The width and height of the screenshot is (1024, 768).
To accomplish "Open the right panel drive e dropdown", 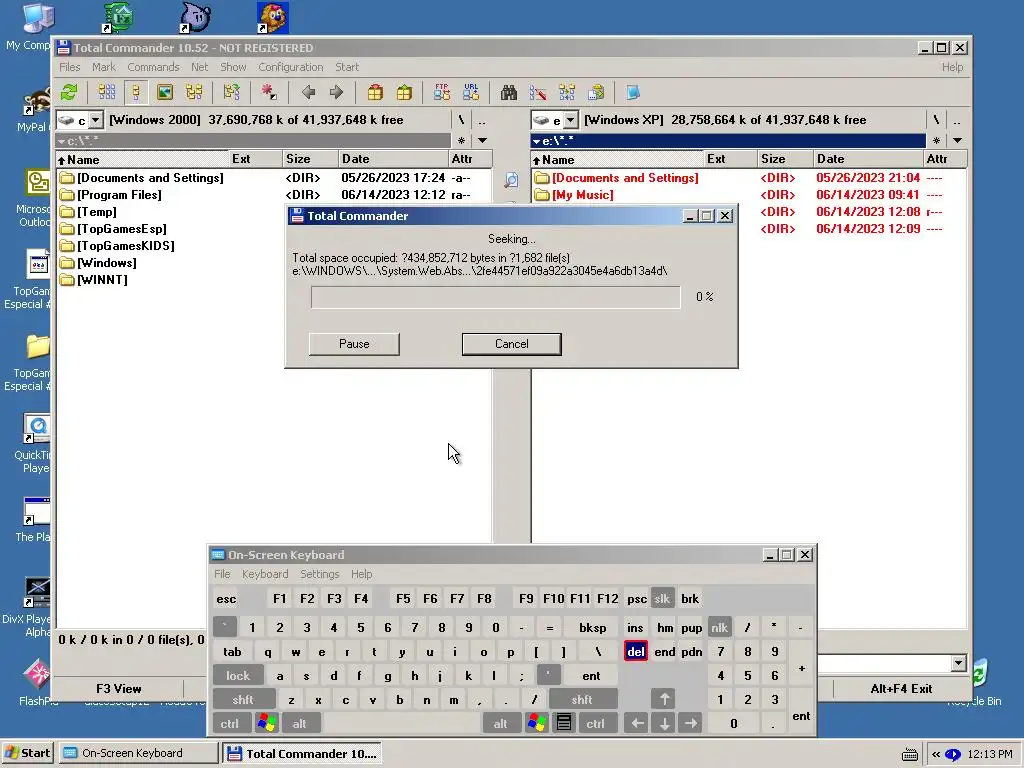I will coord(571,120).
